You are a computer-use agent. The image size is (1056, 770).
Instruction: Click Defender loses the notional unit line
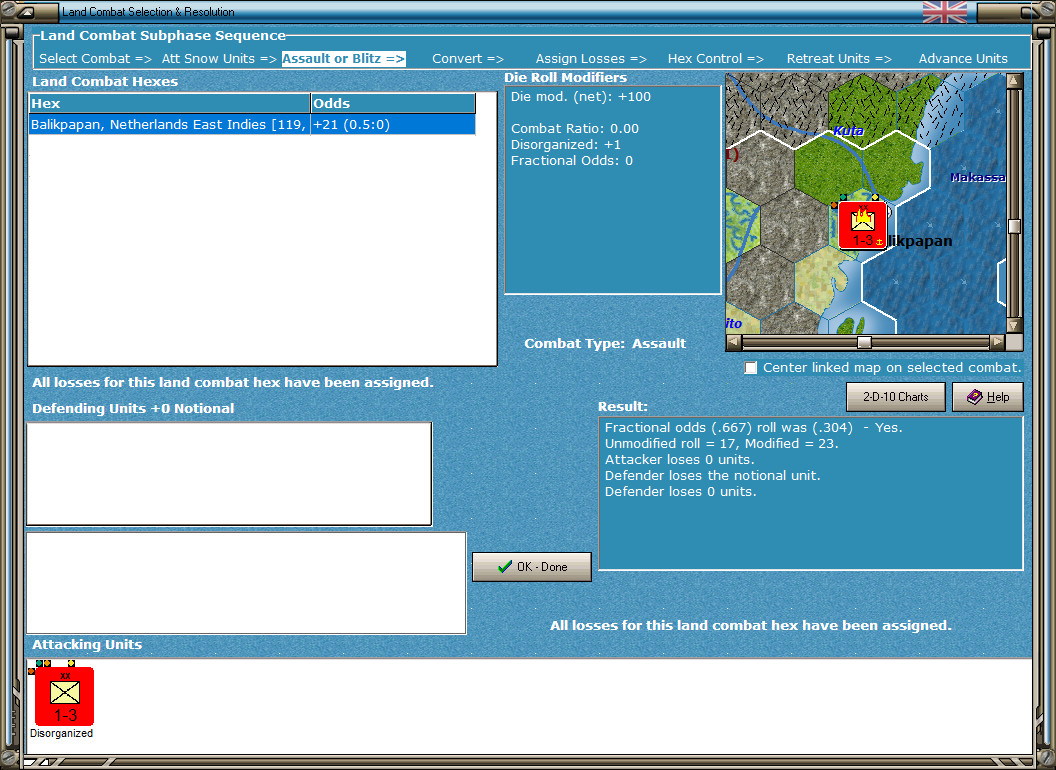pos(713,476)
